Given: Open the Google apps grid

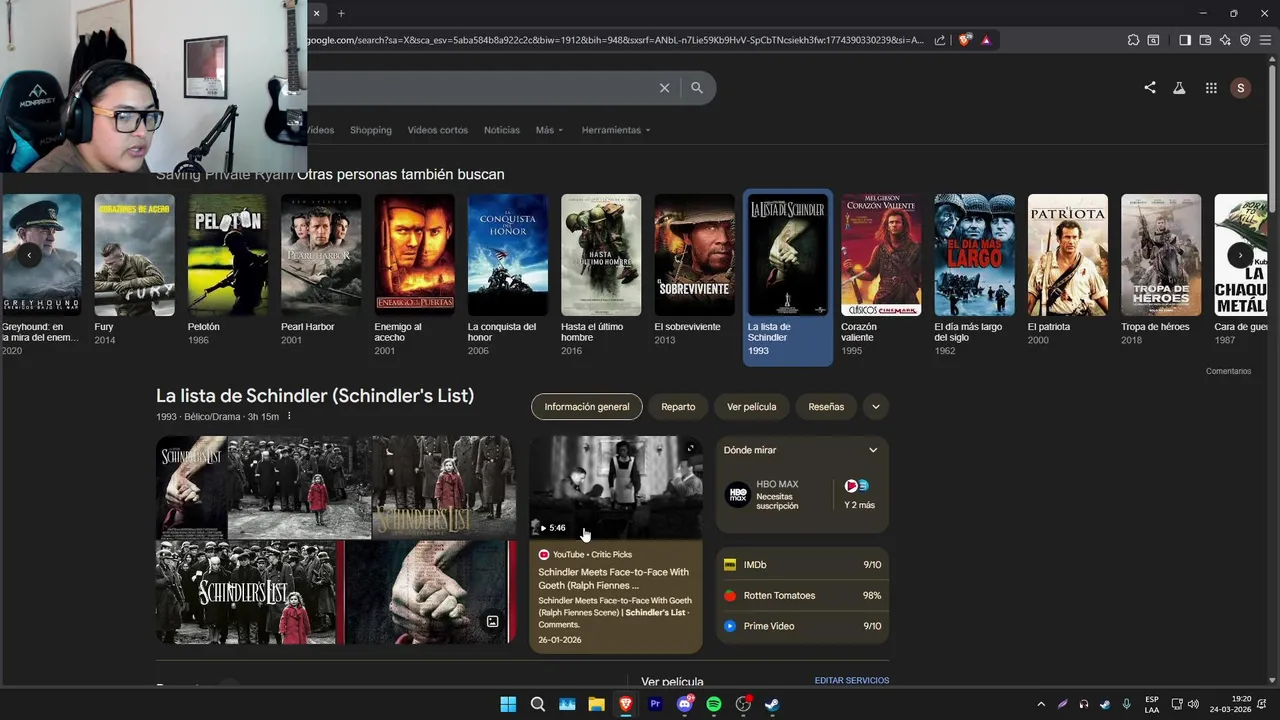Looking at the screenshot, I should click(1211, 88).
